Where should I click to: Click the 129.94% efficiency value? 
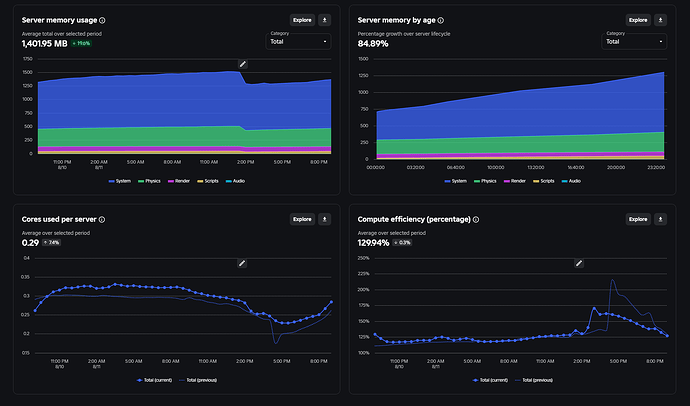[373, 243]
